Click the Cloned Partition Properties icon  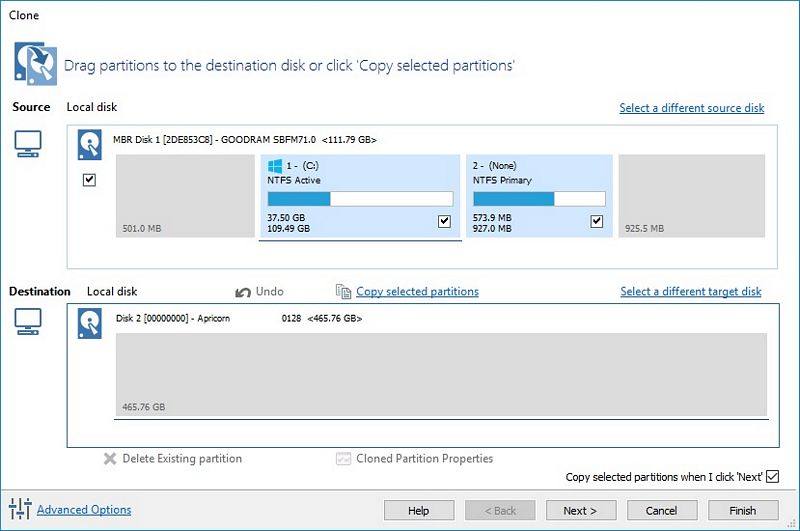pyautogui.click(x=343, y=459)
